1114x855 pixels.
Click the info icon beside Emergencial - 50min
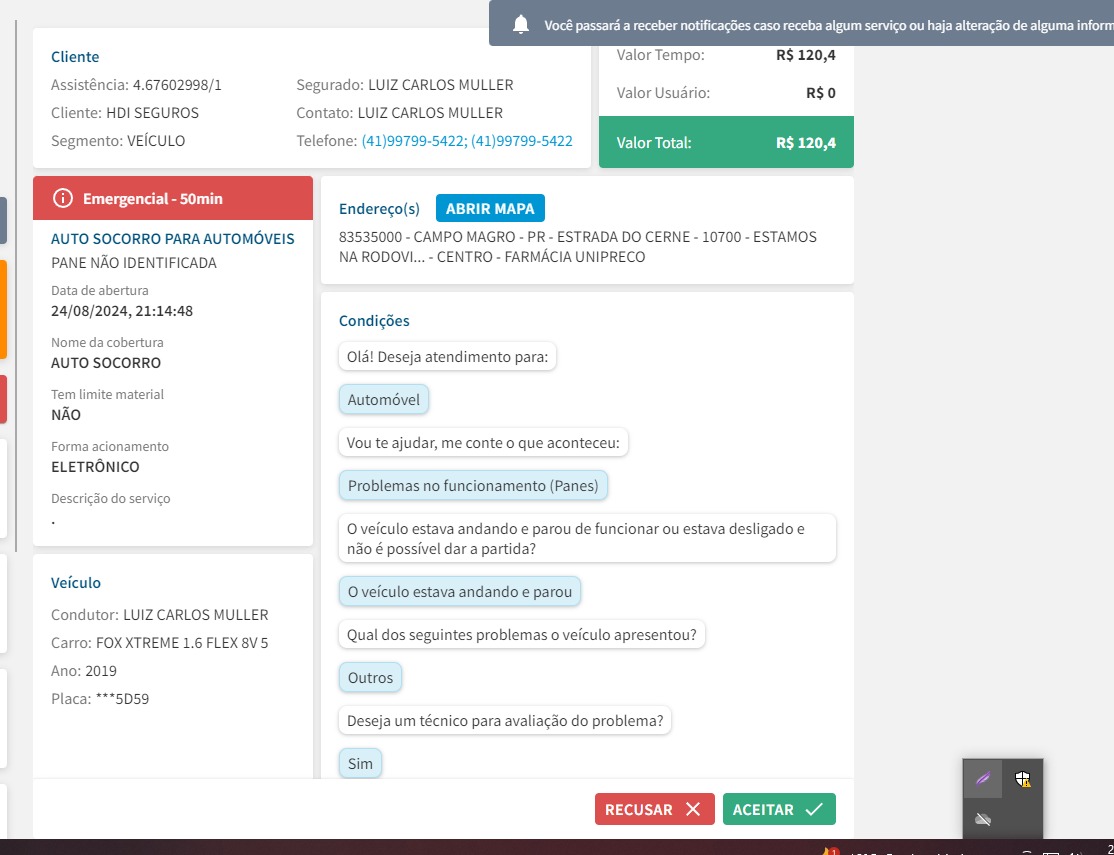tap(63, 198)
